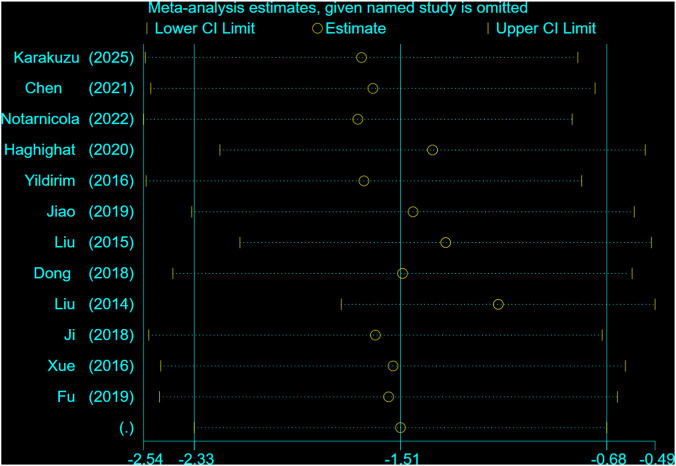Click the upper CI tick in Ji (2018) row

[602, 335]
